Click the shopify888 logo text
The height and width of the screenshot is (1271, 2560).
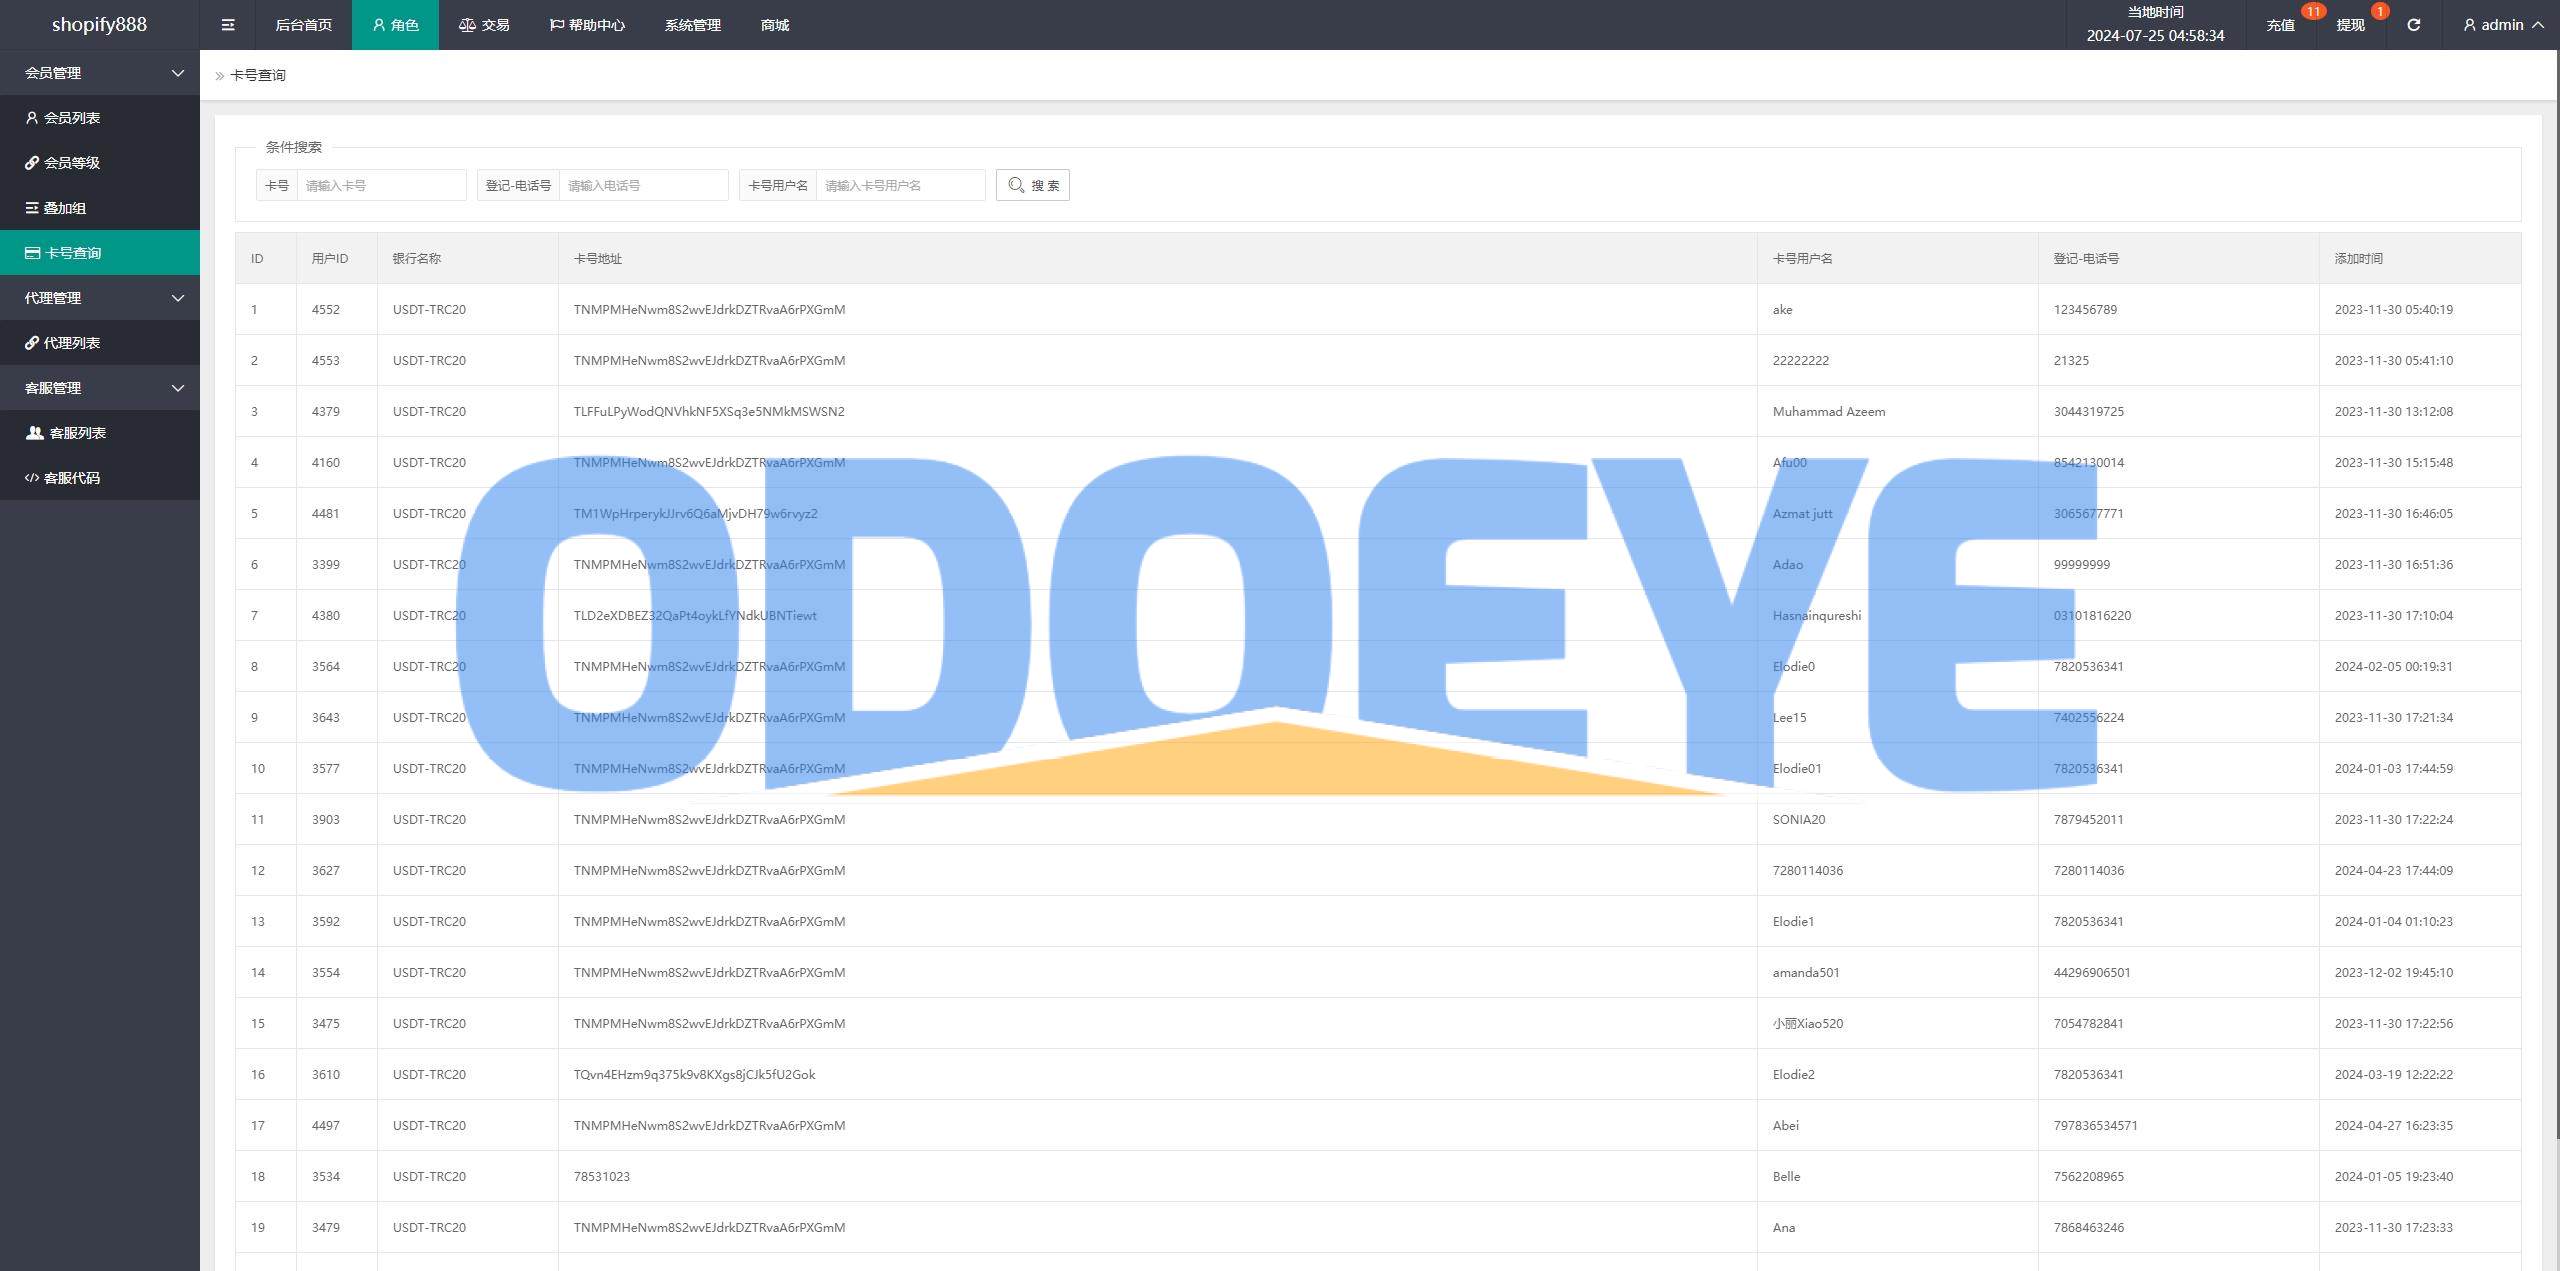pyautogui.click(x=99, y=25)
